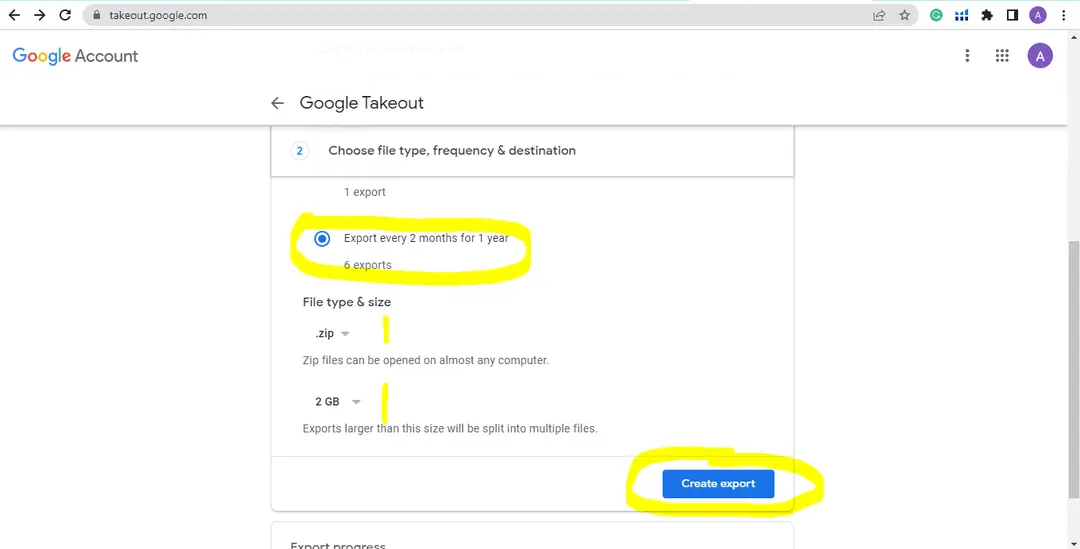Click the Create export button
1080x549 pixels.
click(x=718, y=484)
